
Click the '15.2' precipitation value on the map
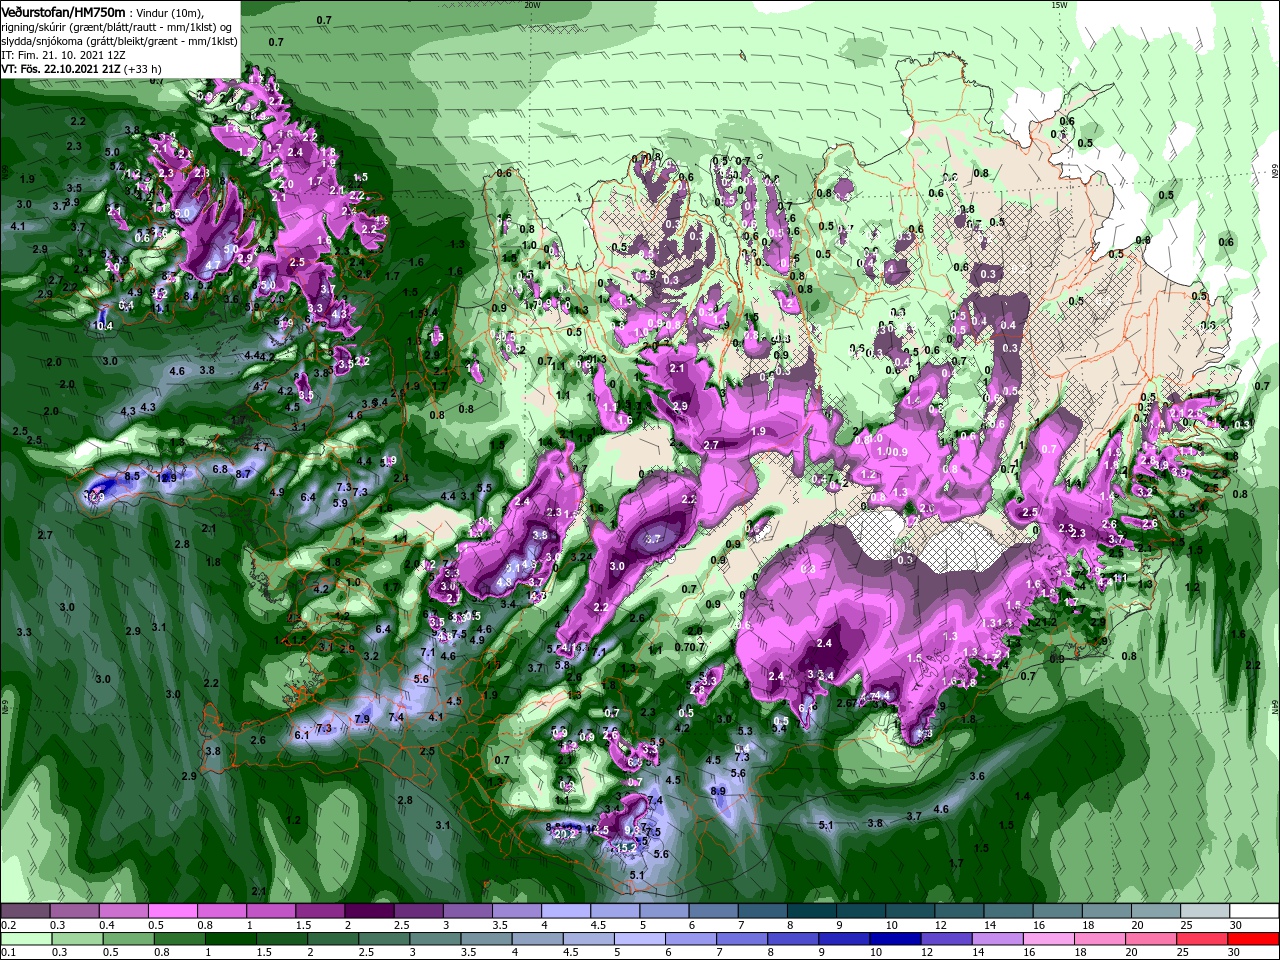coord(626,847)
